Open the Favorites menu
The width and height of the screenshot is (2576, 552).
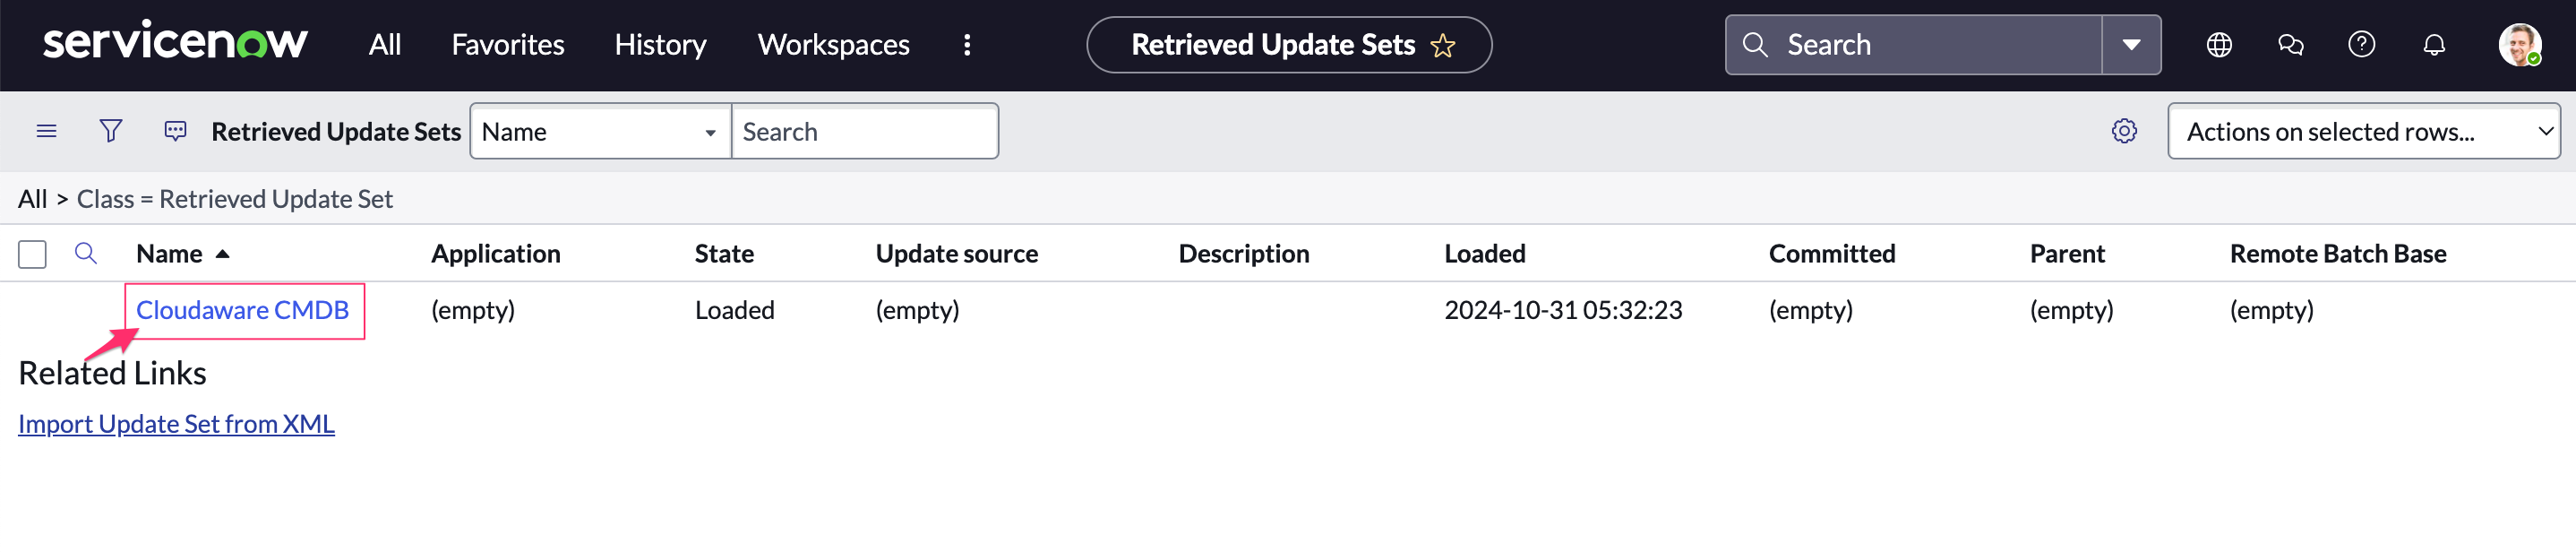click(507, 45)
